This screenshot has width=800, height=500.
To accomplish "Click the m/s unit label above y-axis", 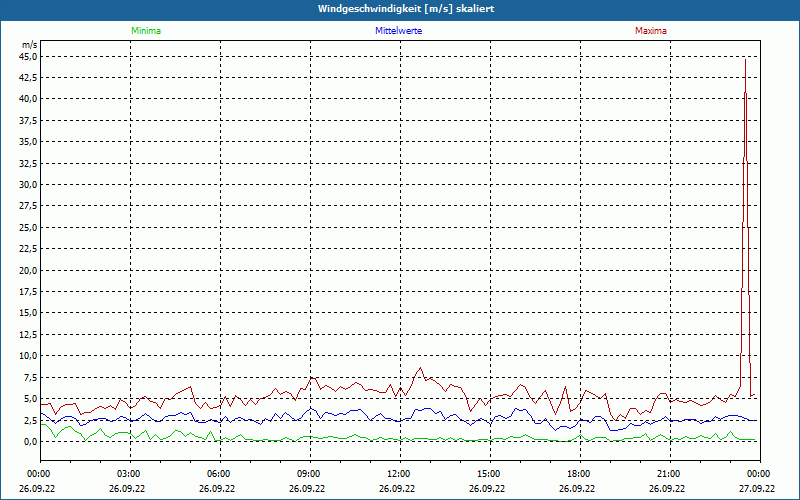I will 30,45.
